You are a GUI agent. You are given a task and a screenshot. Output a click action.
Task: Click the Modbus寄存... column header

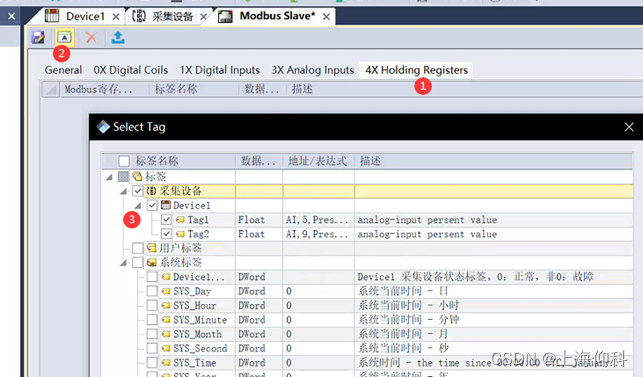(x=98, y=89)
